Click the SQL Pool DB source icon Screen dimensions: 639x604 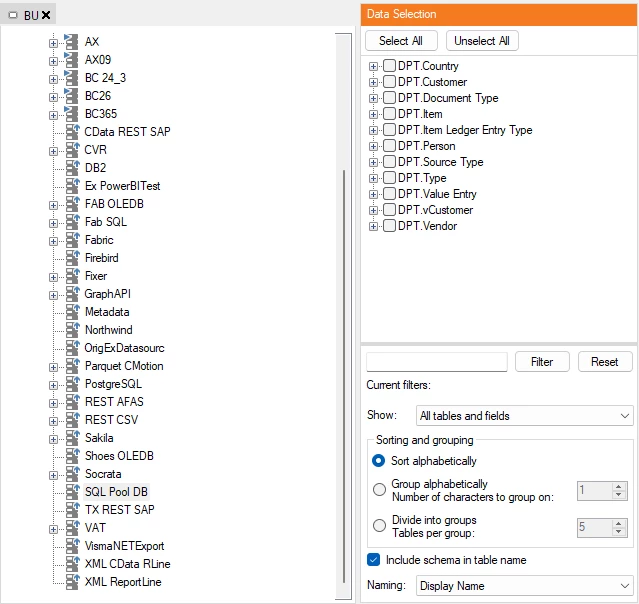[x=73, y=492]
